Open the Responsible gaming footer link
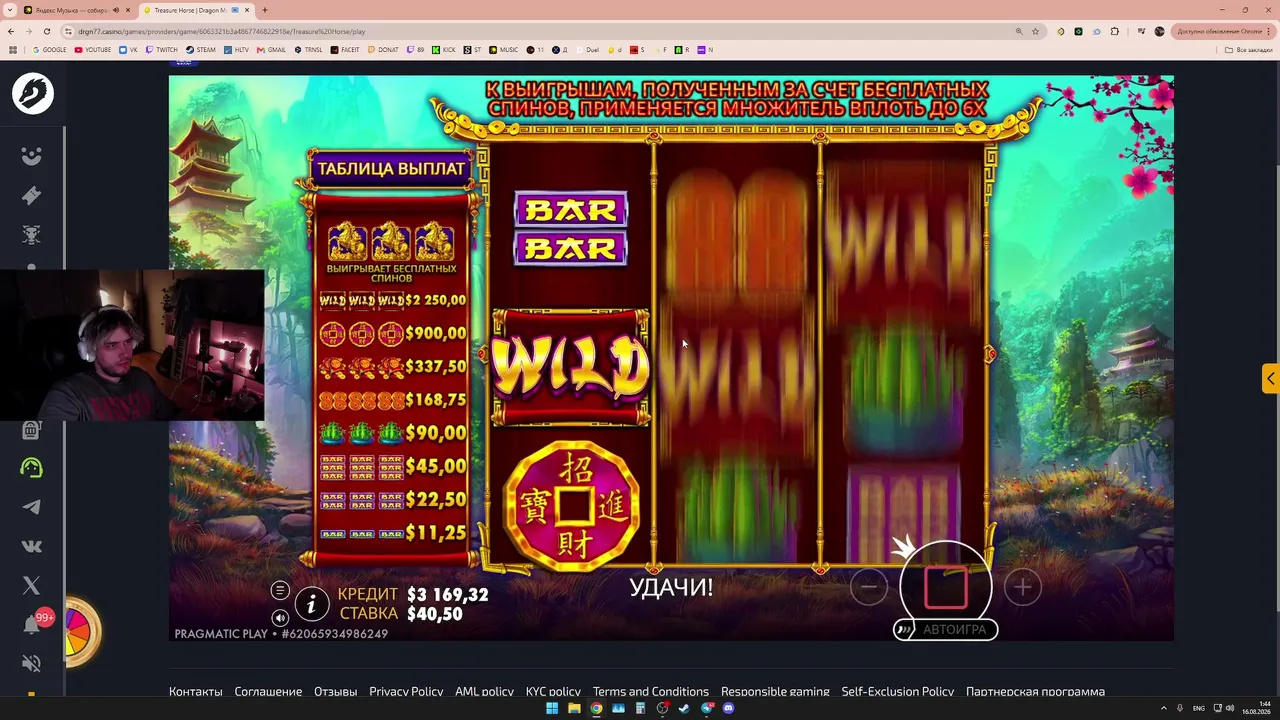 pos(775,691)
